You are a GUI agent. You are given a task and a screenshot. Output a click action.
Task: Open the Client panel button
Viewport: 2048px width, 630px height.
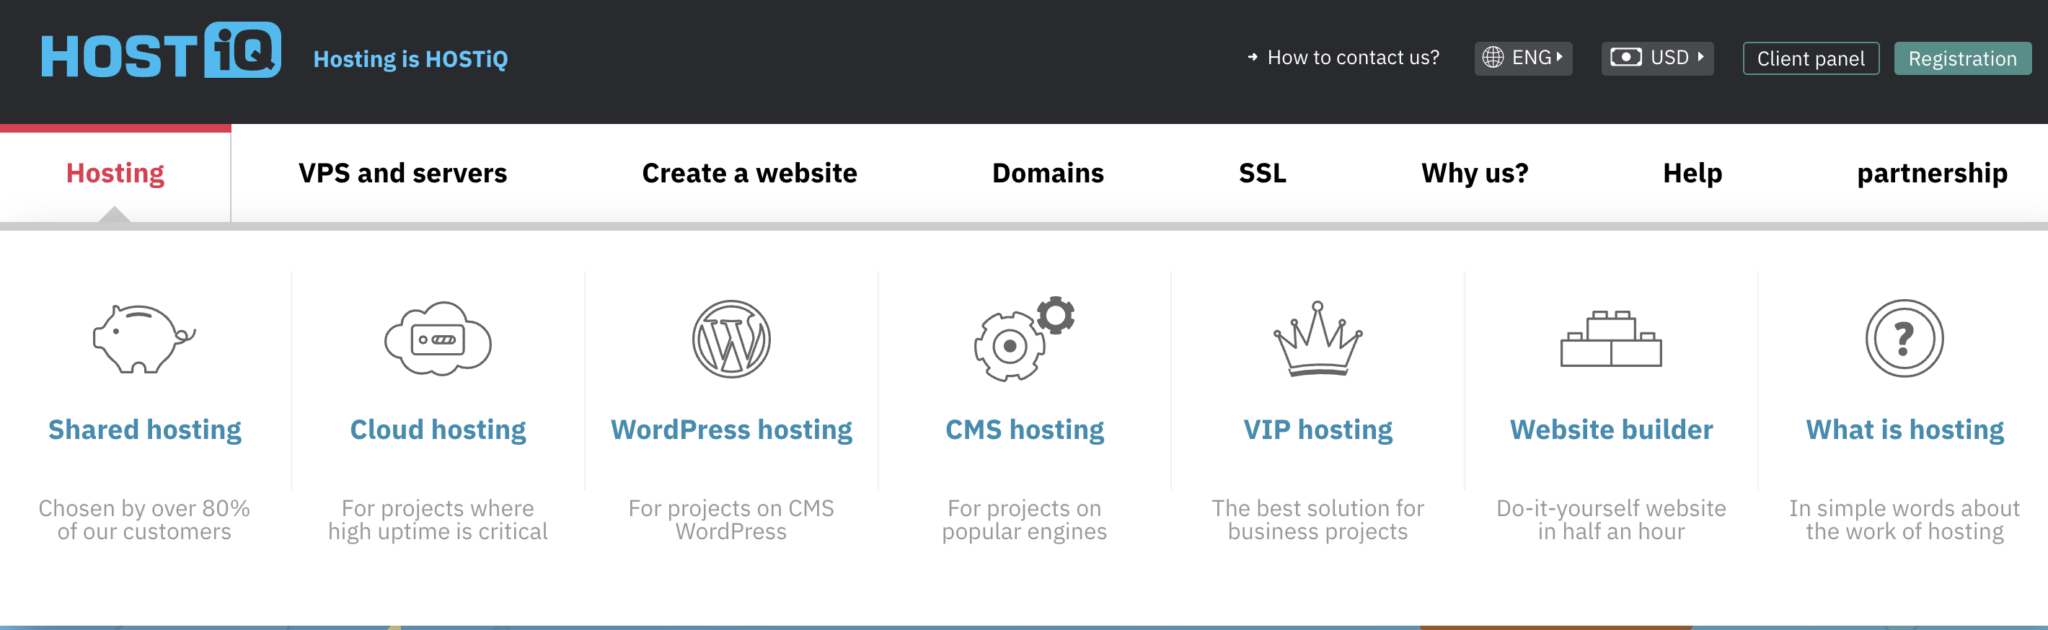(x=1810, y=59)
